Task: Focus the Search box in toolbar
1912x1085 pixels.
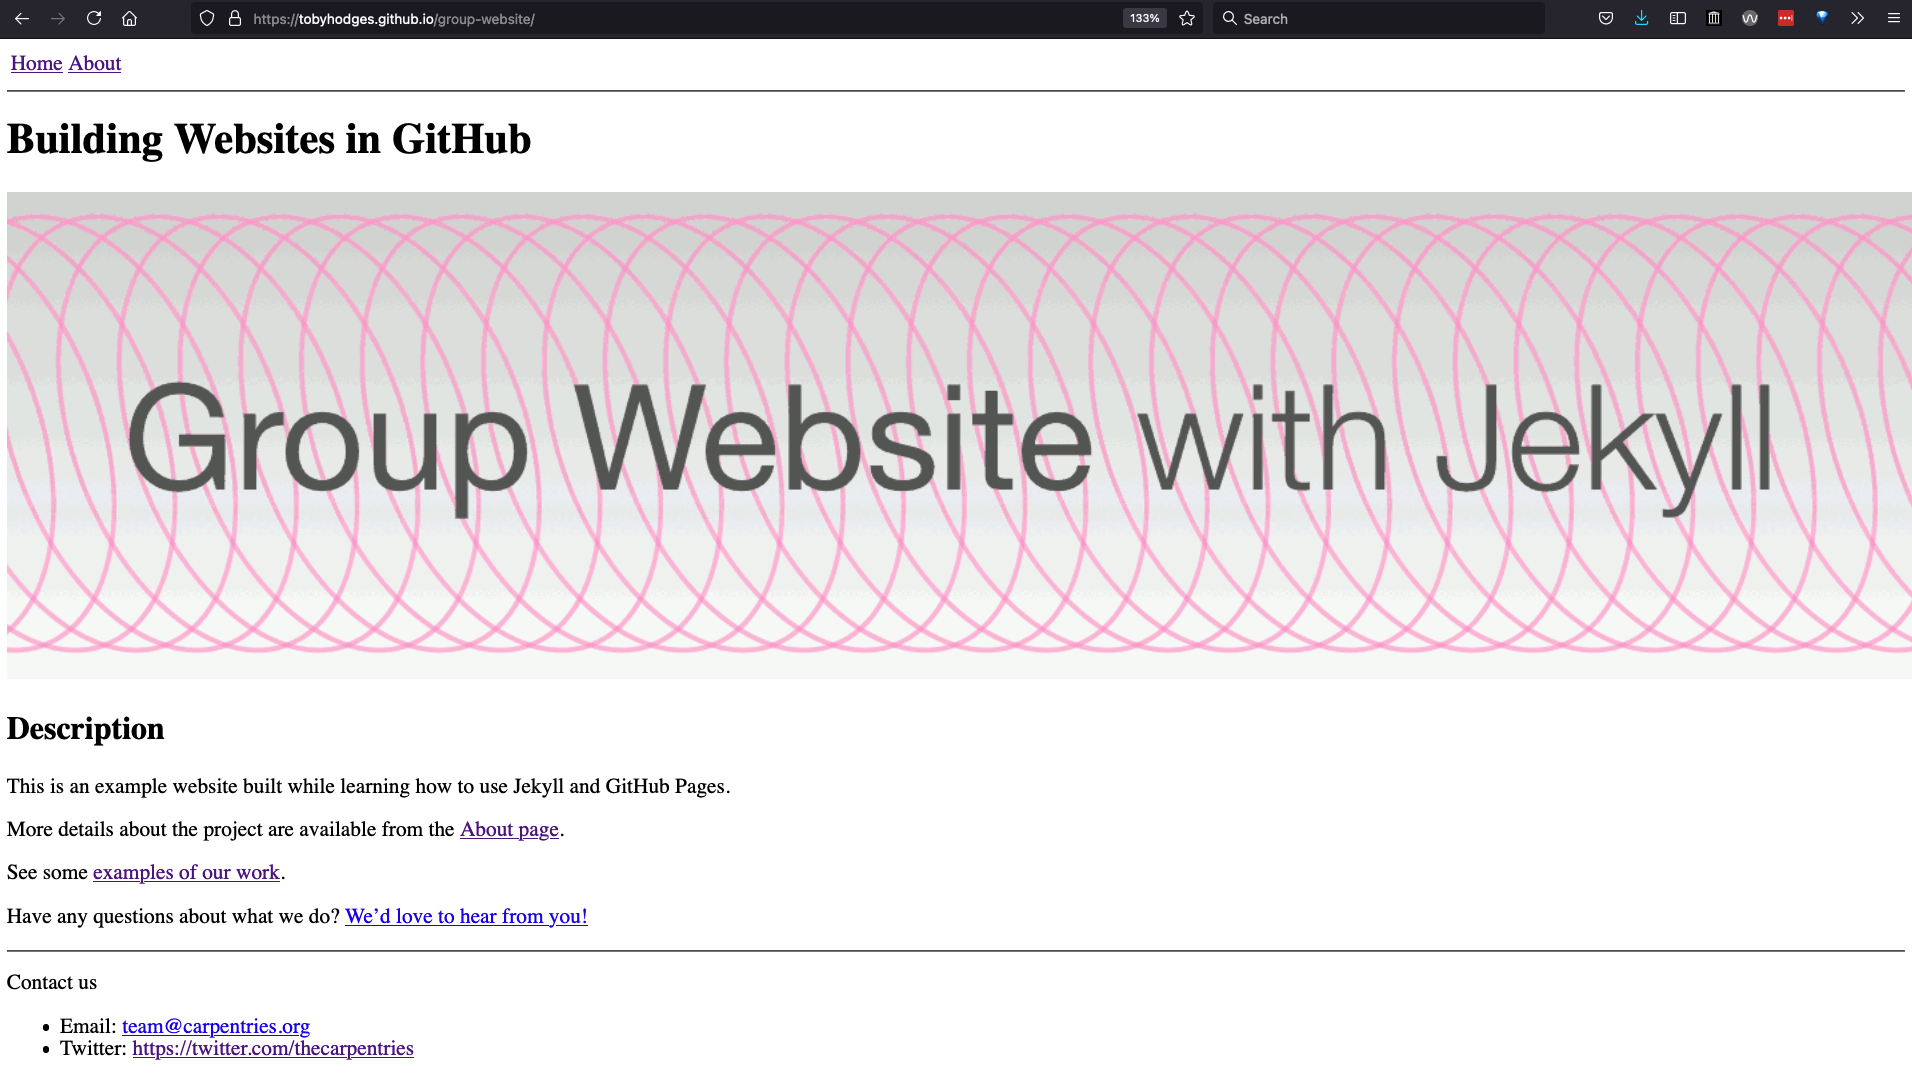Action: click(x=1379, y=18)
